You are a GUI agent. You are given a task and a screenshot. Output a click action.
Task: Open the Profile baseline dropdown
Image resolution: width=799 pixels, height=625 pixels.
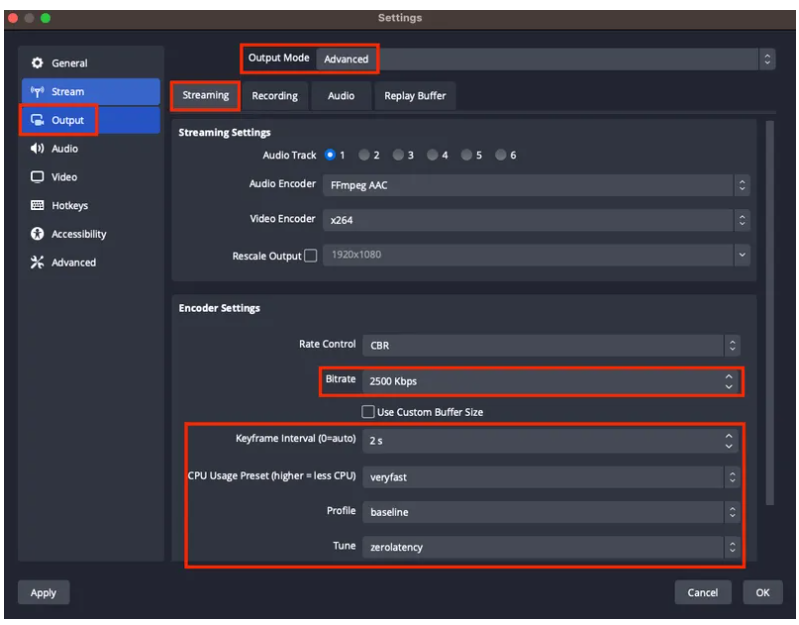pos(551,512)
